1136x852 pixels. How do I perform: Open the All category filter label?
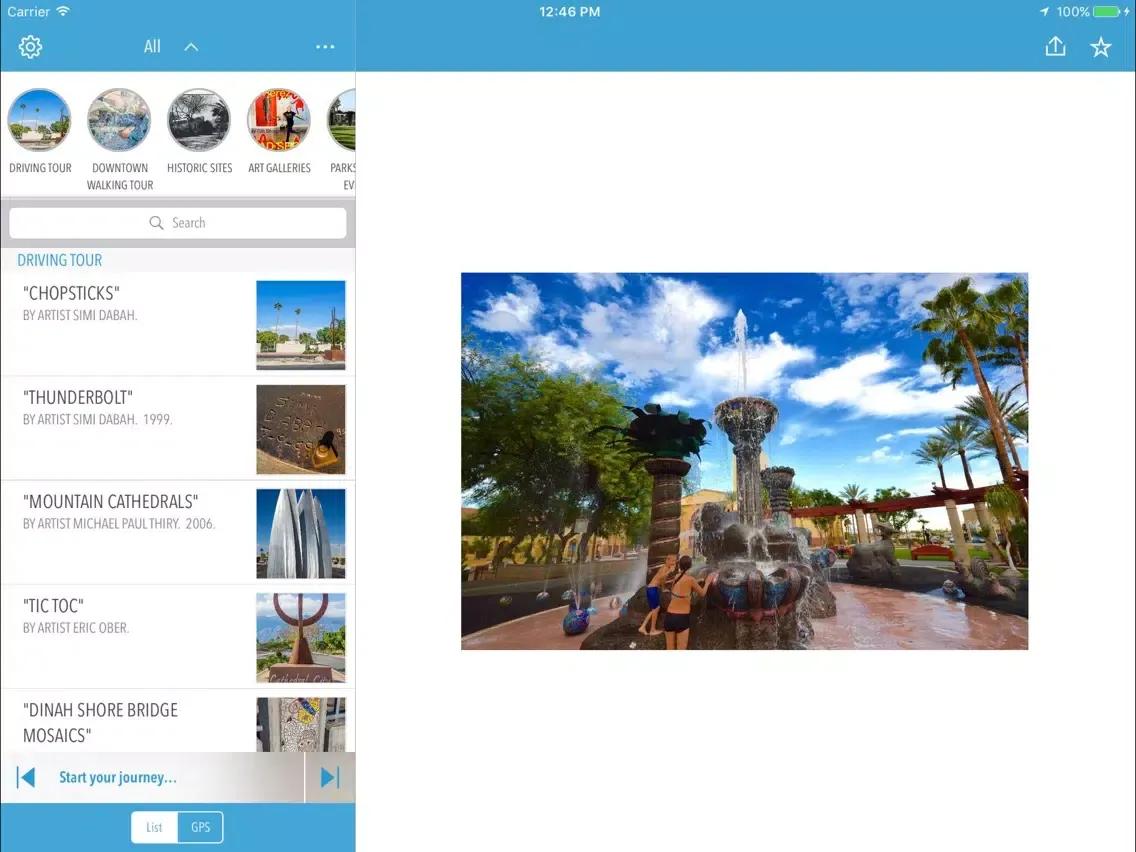152,47
